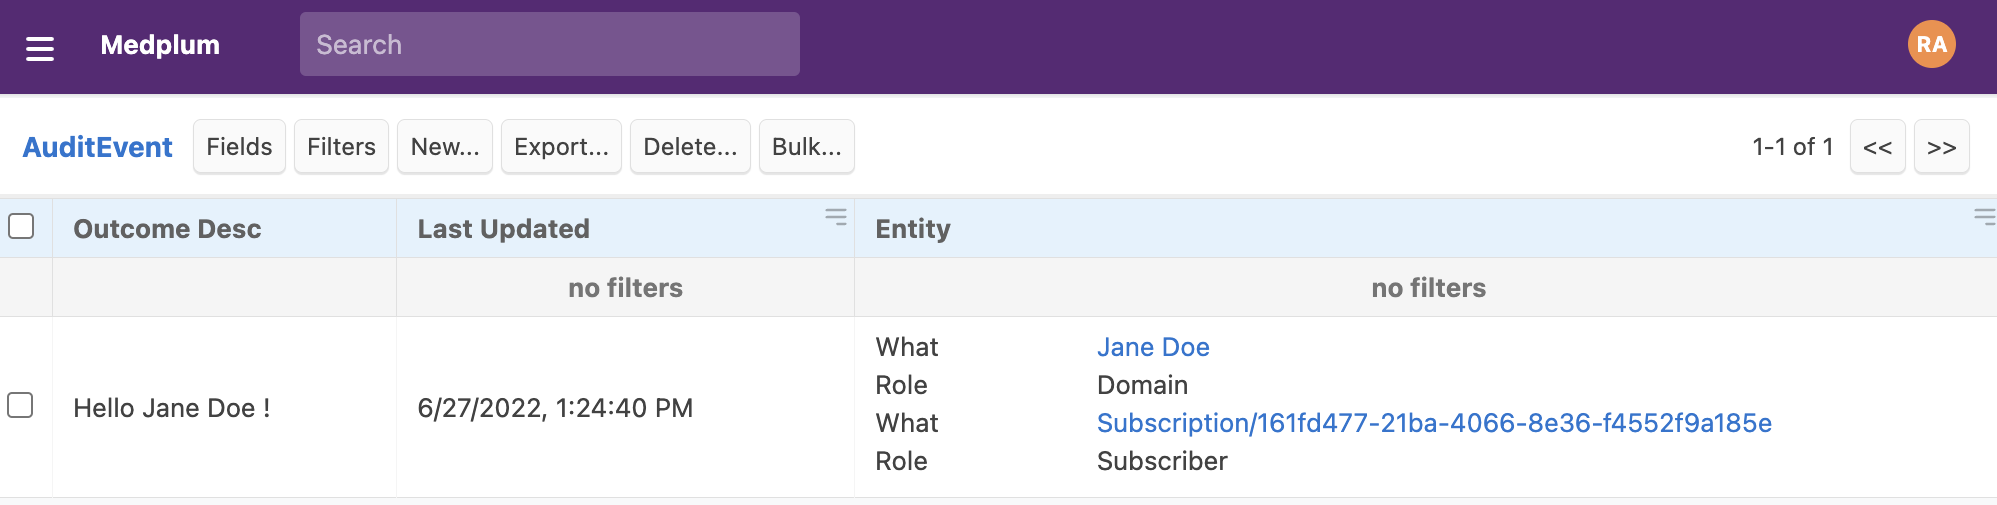Image resolution: width=1997 pixels, height=505 pixels.
Task: Click the AuditEvent resource type heading
Action: [98, 147]
